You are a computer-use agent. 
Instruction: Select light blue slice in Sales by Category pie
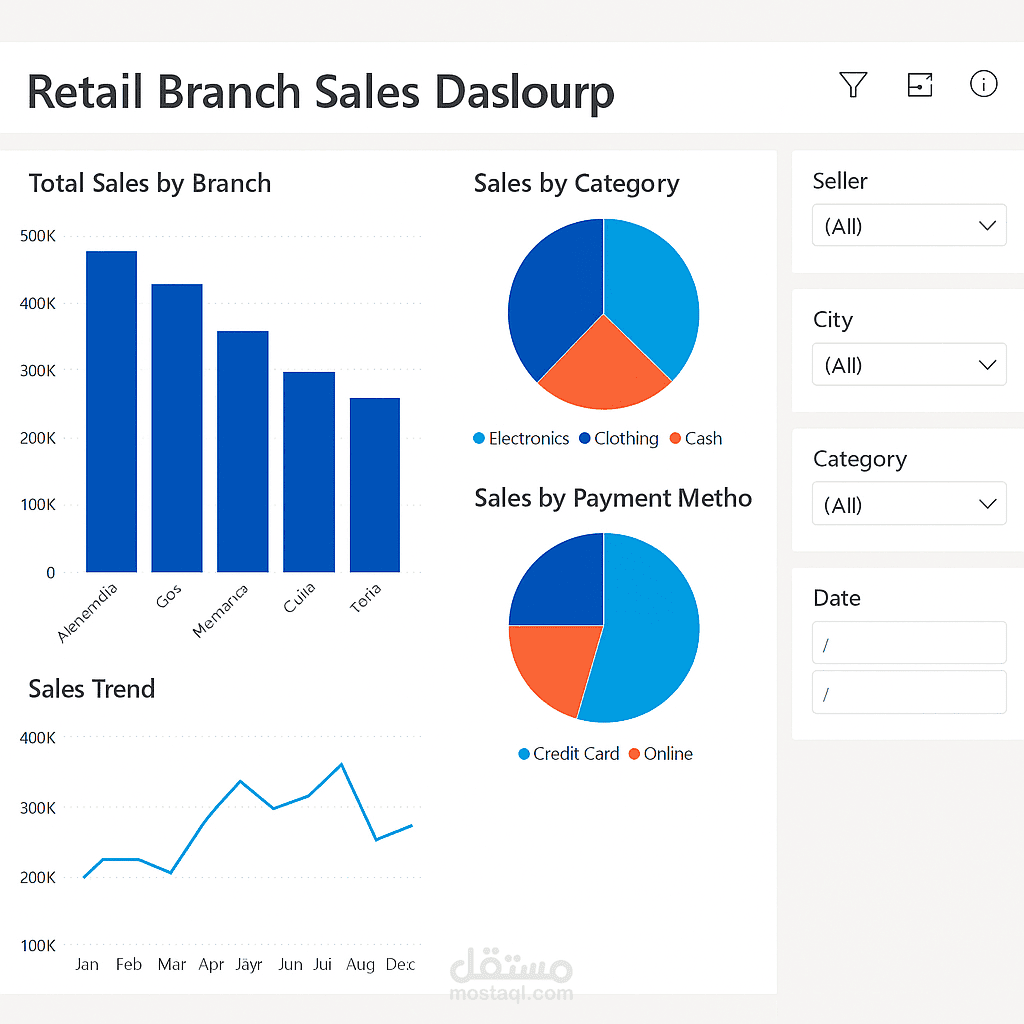653,294
